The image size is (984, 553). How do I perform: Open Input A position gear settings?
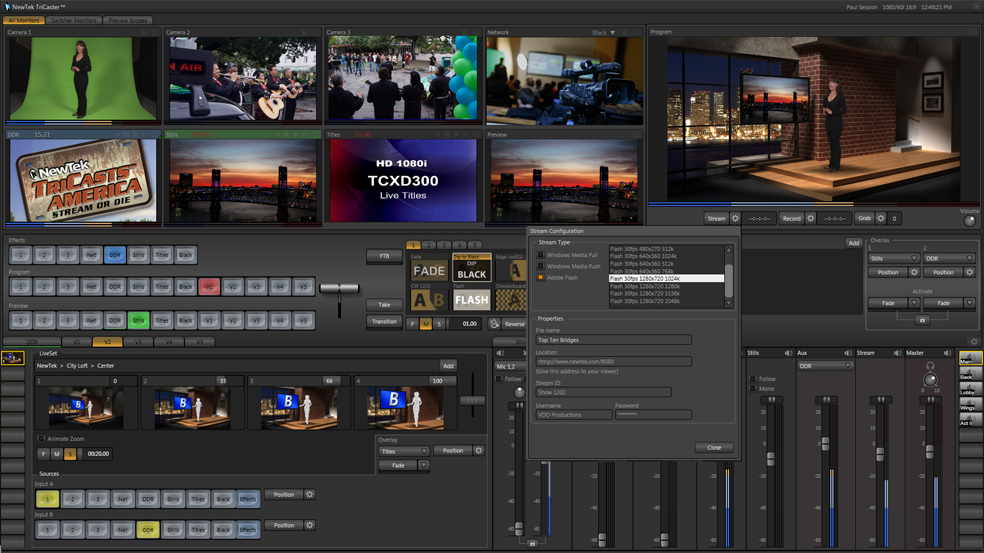click(x=310, y=495)
